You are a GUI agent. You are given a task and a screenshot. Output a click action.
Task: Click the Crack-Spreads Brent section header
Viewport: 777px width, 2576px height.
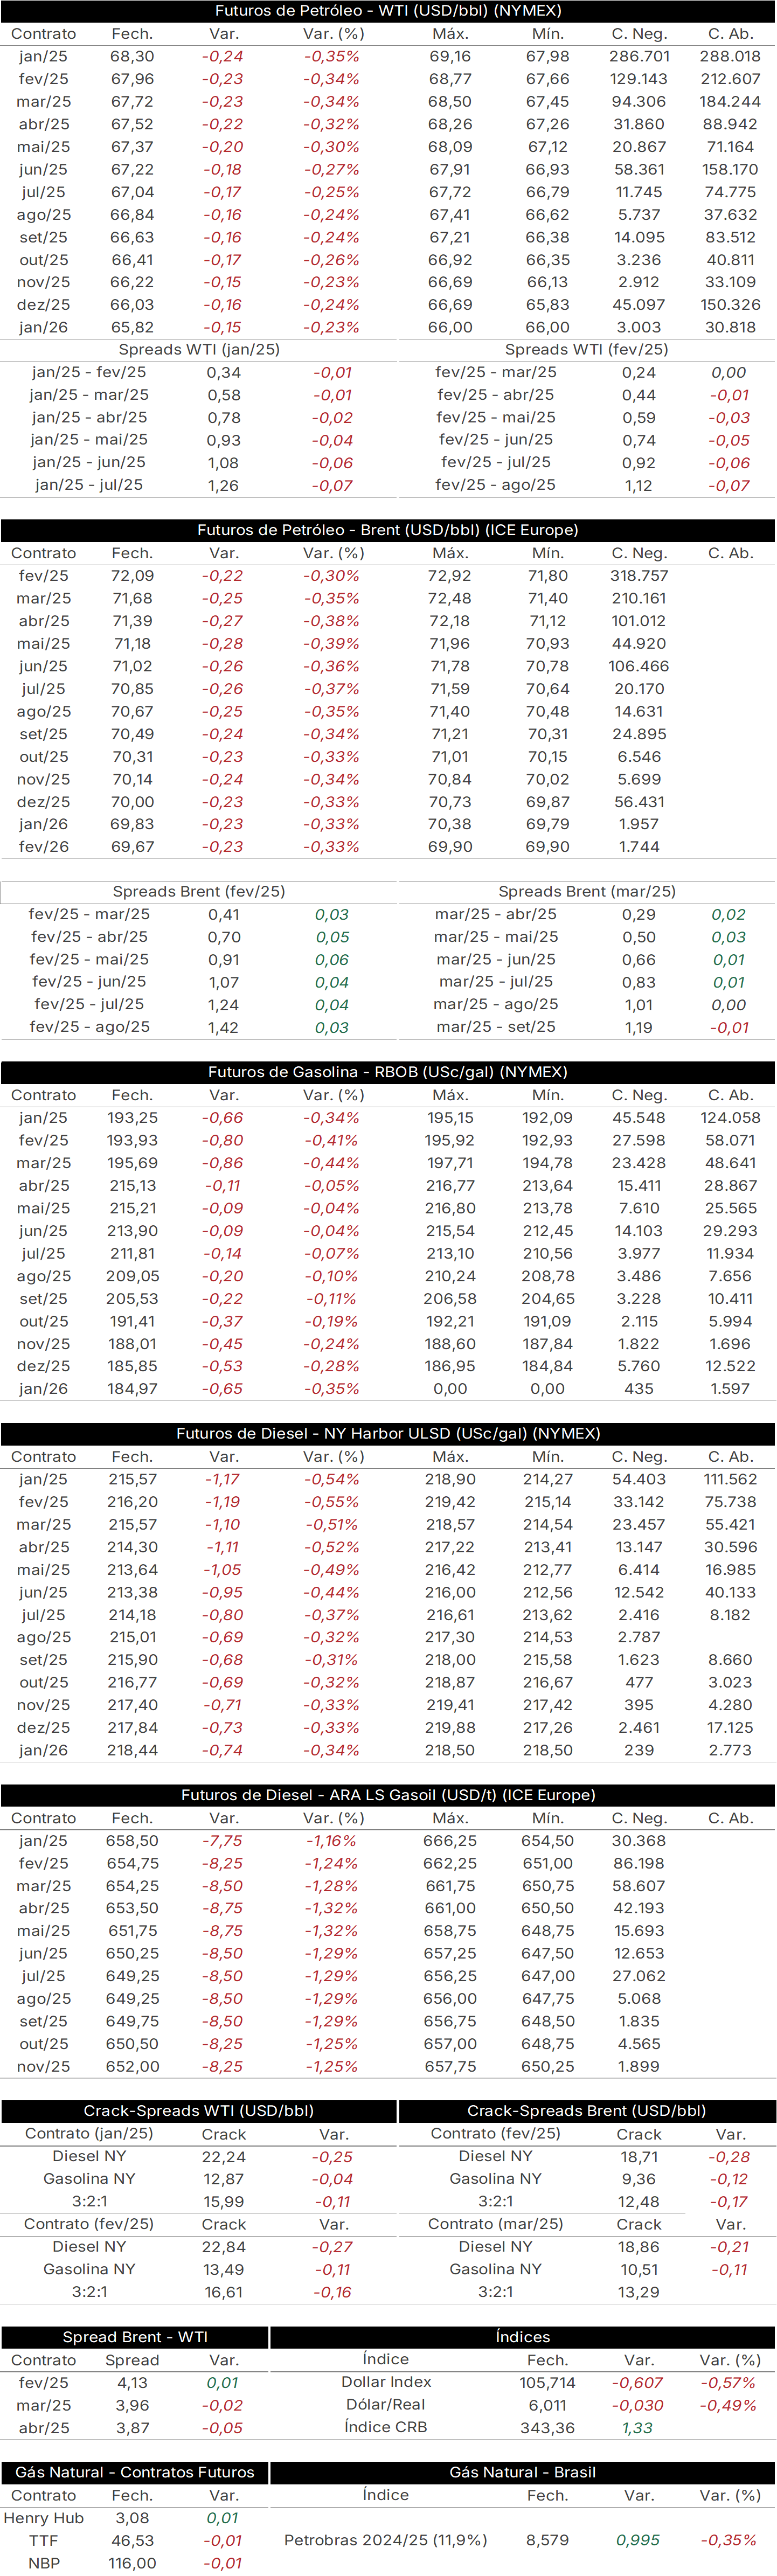coord(587,2111)
